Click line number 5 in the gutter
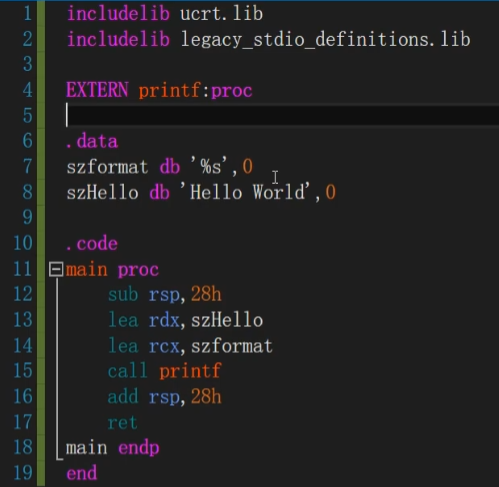This screenshot has width=499, height=487. tap(27, 116)
